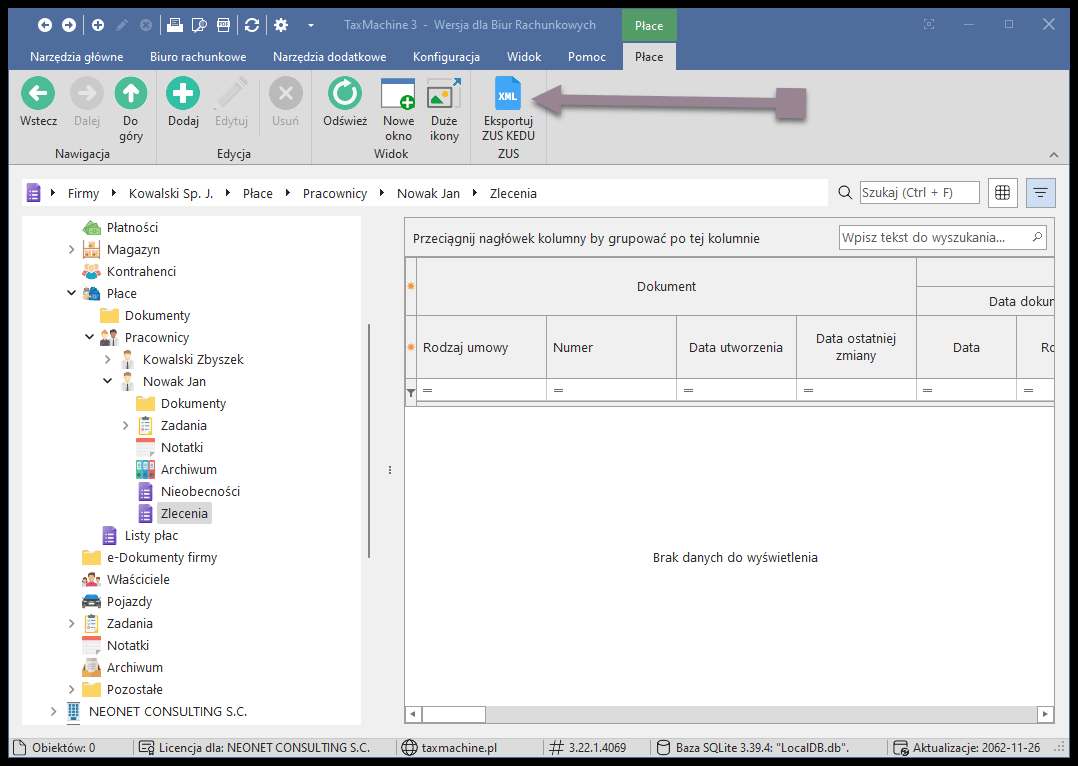Click the green Odśwież refresh icon

click(345, 94)
